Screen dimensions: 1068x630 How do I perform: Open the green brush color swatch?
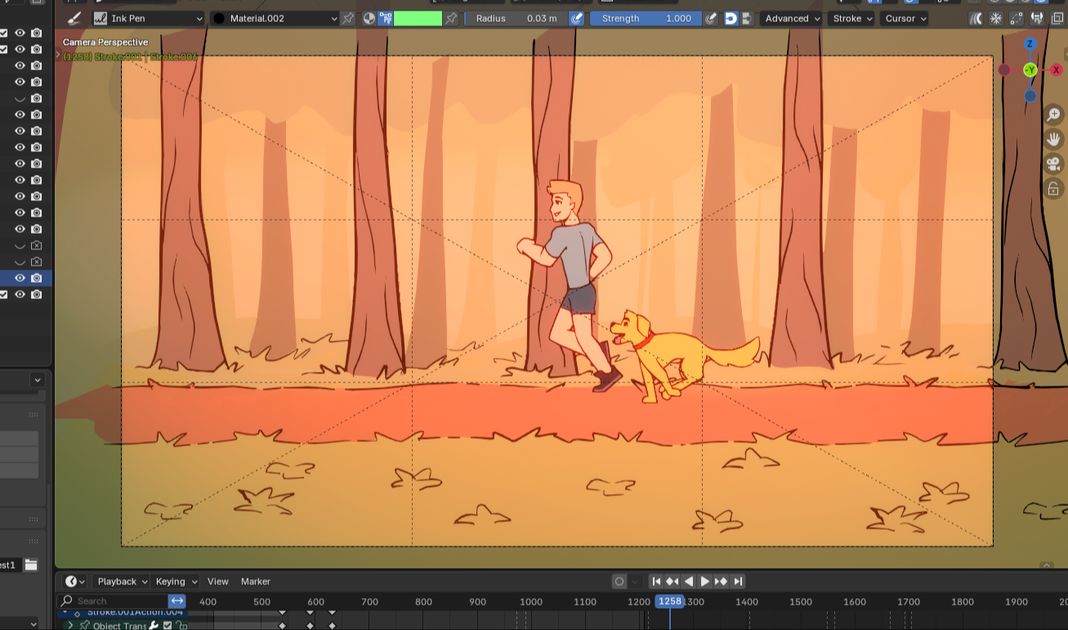pyautogui.click(x=418, y=18)
